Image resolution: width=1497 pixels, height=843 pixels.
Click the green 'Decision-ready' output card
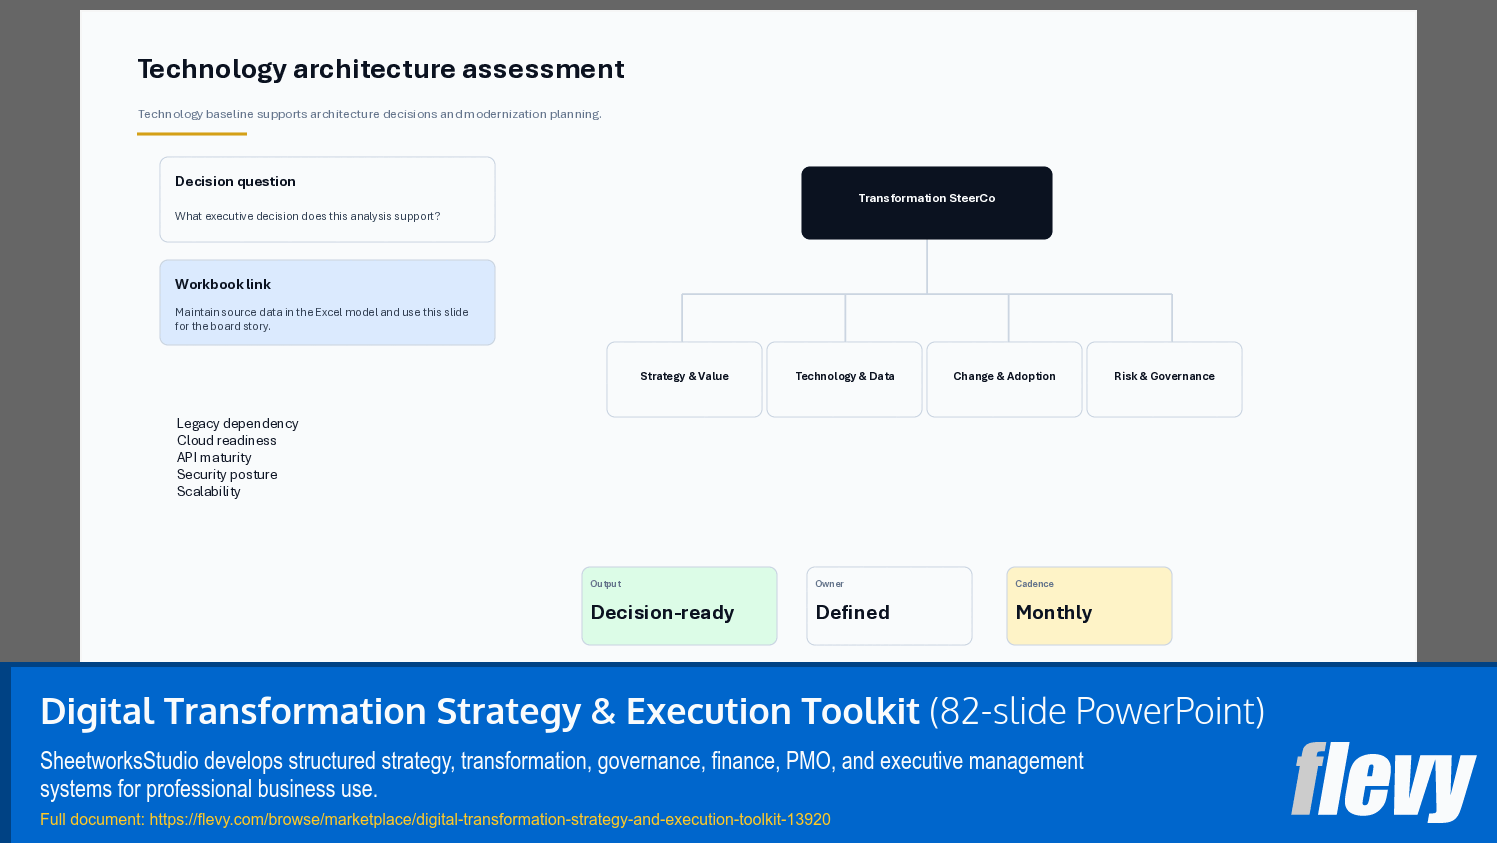click(679, 606)
